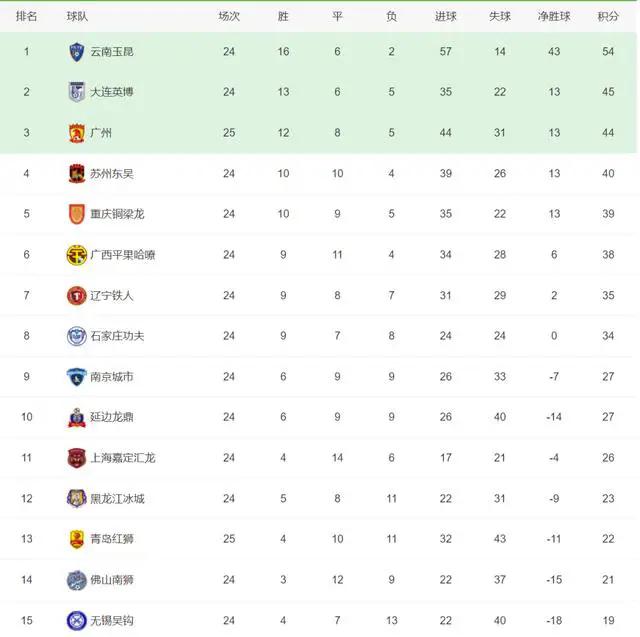Image resolution: width=640 pixels, height=637 pixels.
Task: Click the 广西平果哈嘹 yellow round logo
Action: point(76,255)
